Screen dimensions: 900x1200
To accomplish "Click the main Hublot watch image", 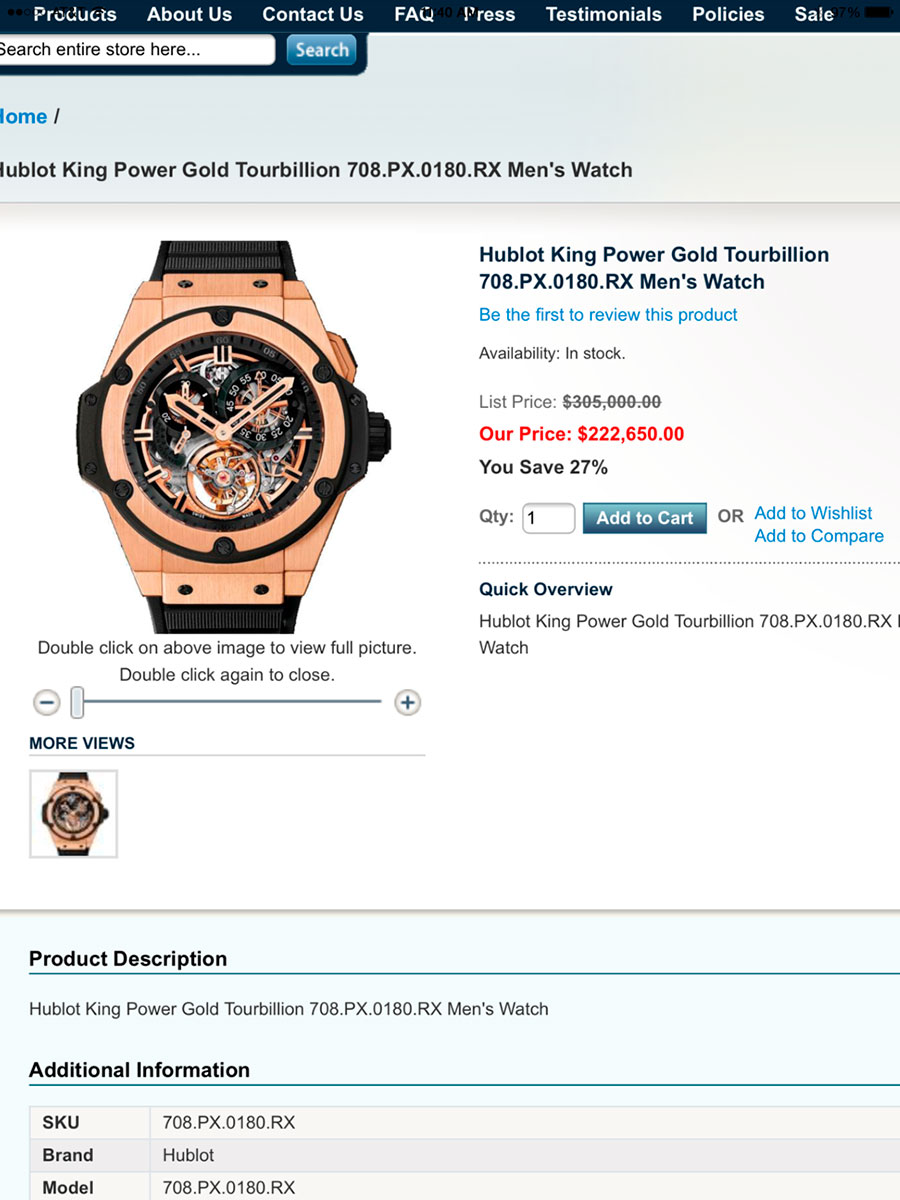I will click(231, 435).
